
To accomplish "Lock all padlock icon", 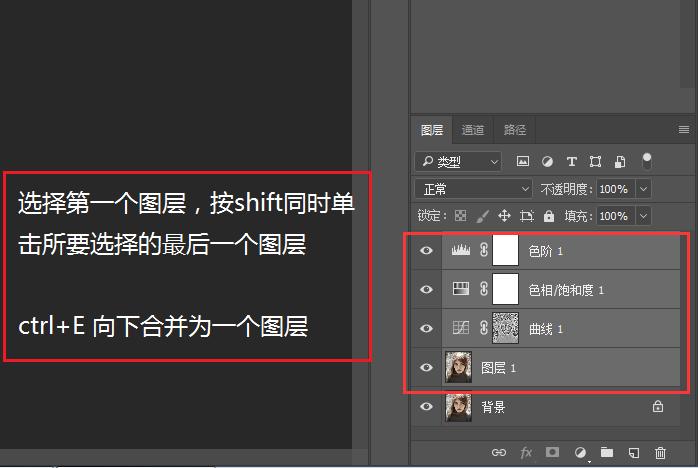I will pos(549,216).
